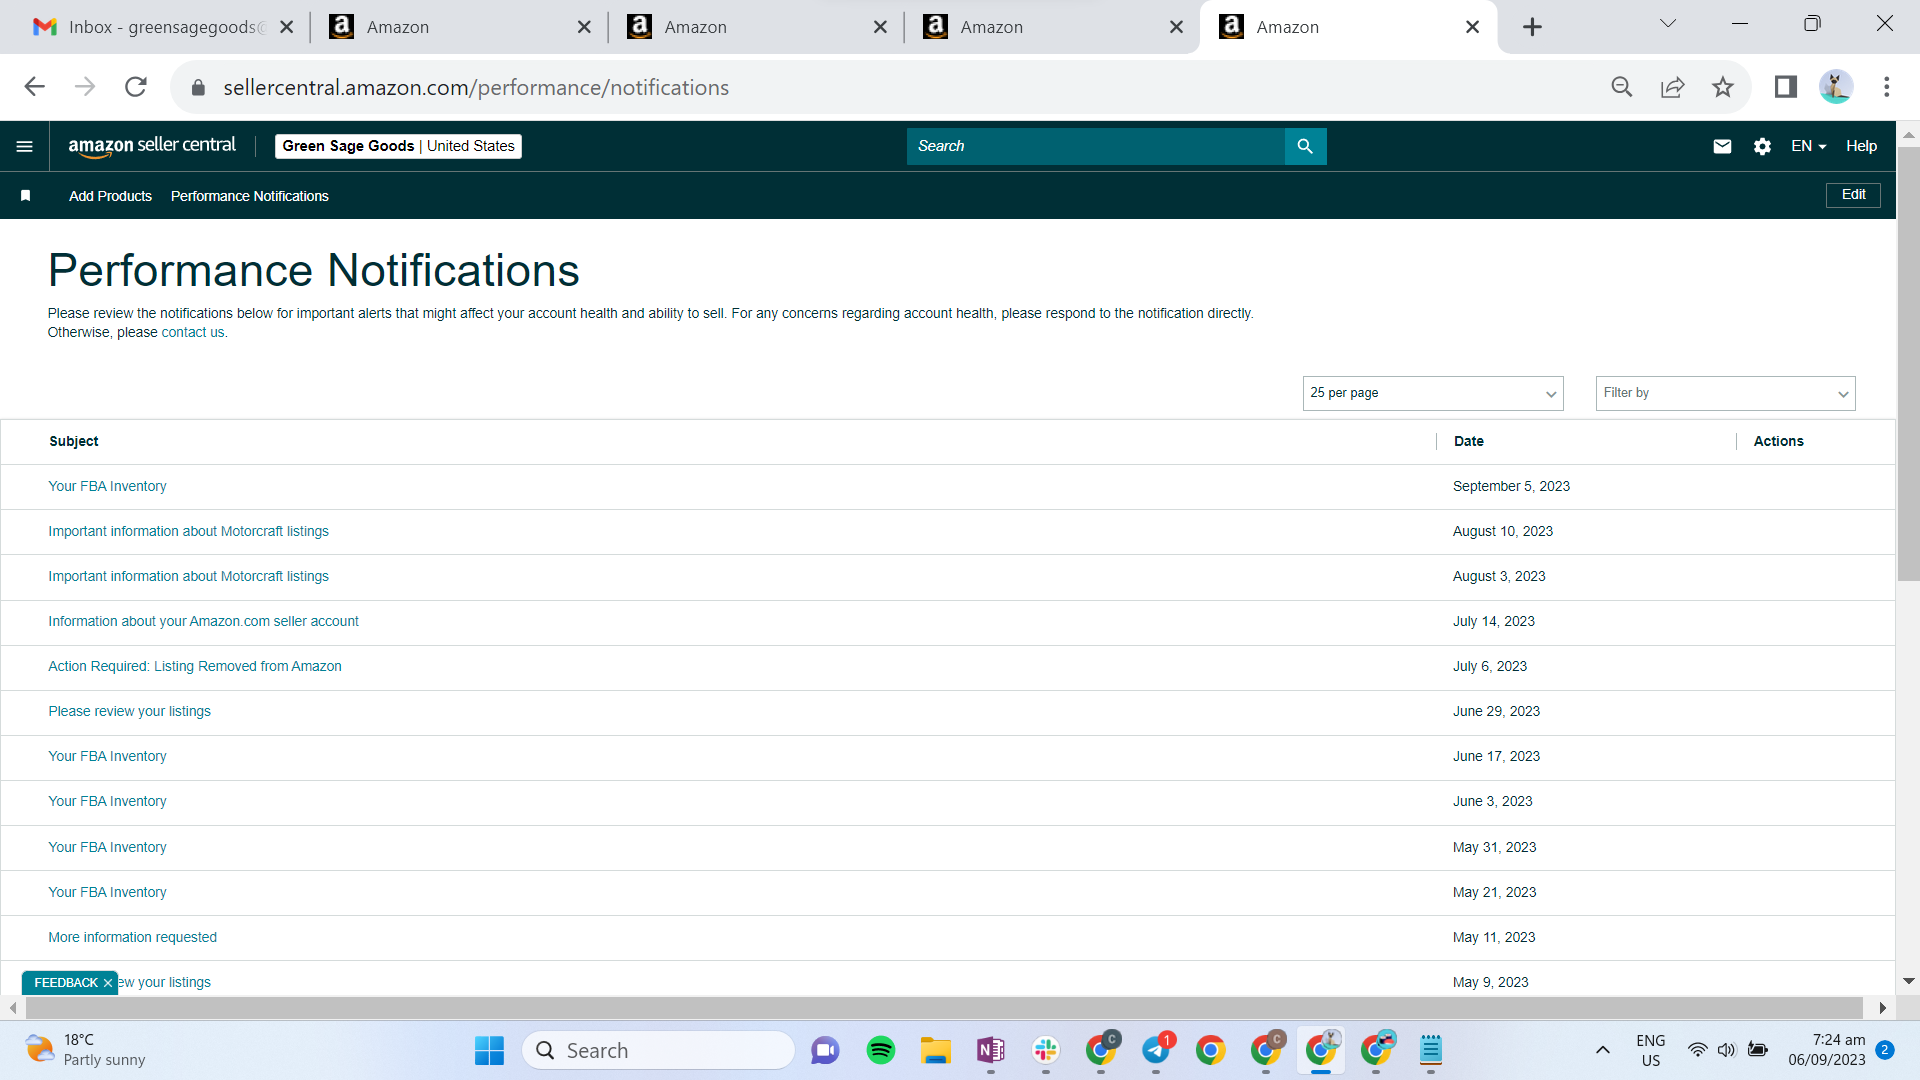Click the browser address bar URL
This screenshot has height=1080, width=1920.
tap(476, 87)
